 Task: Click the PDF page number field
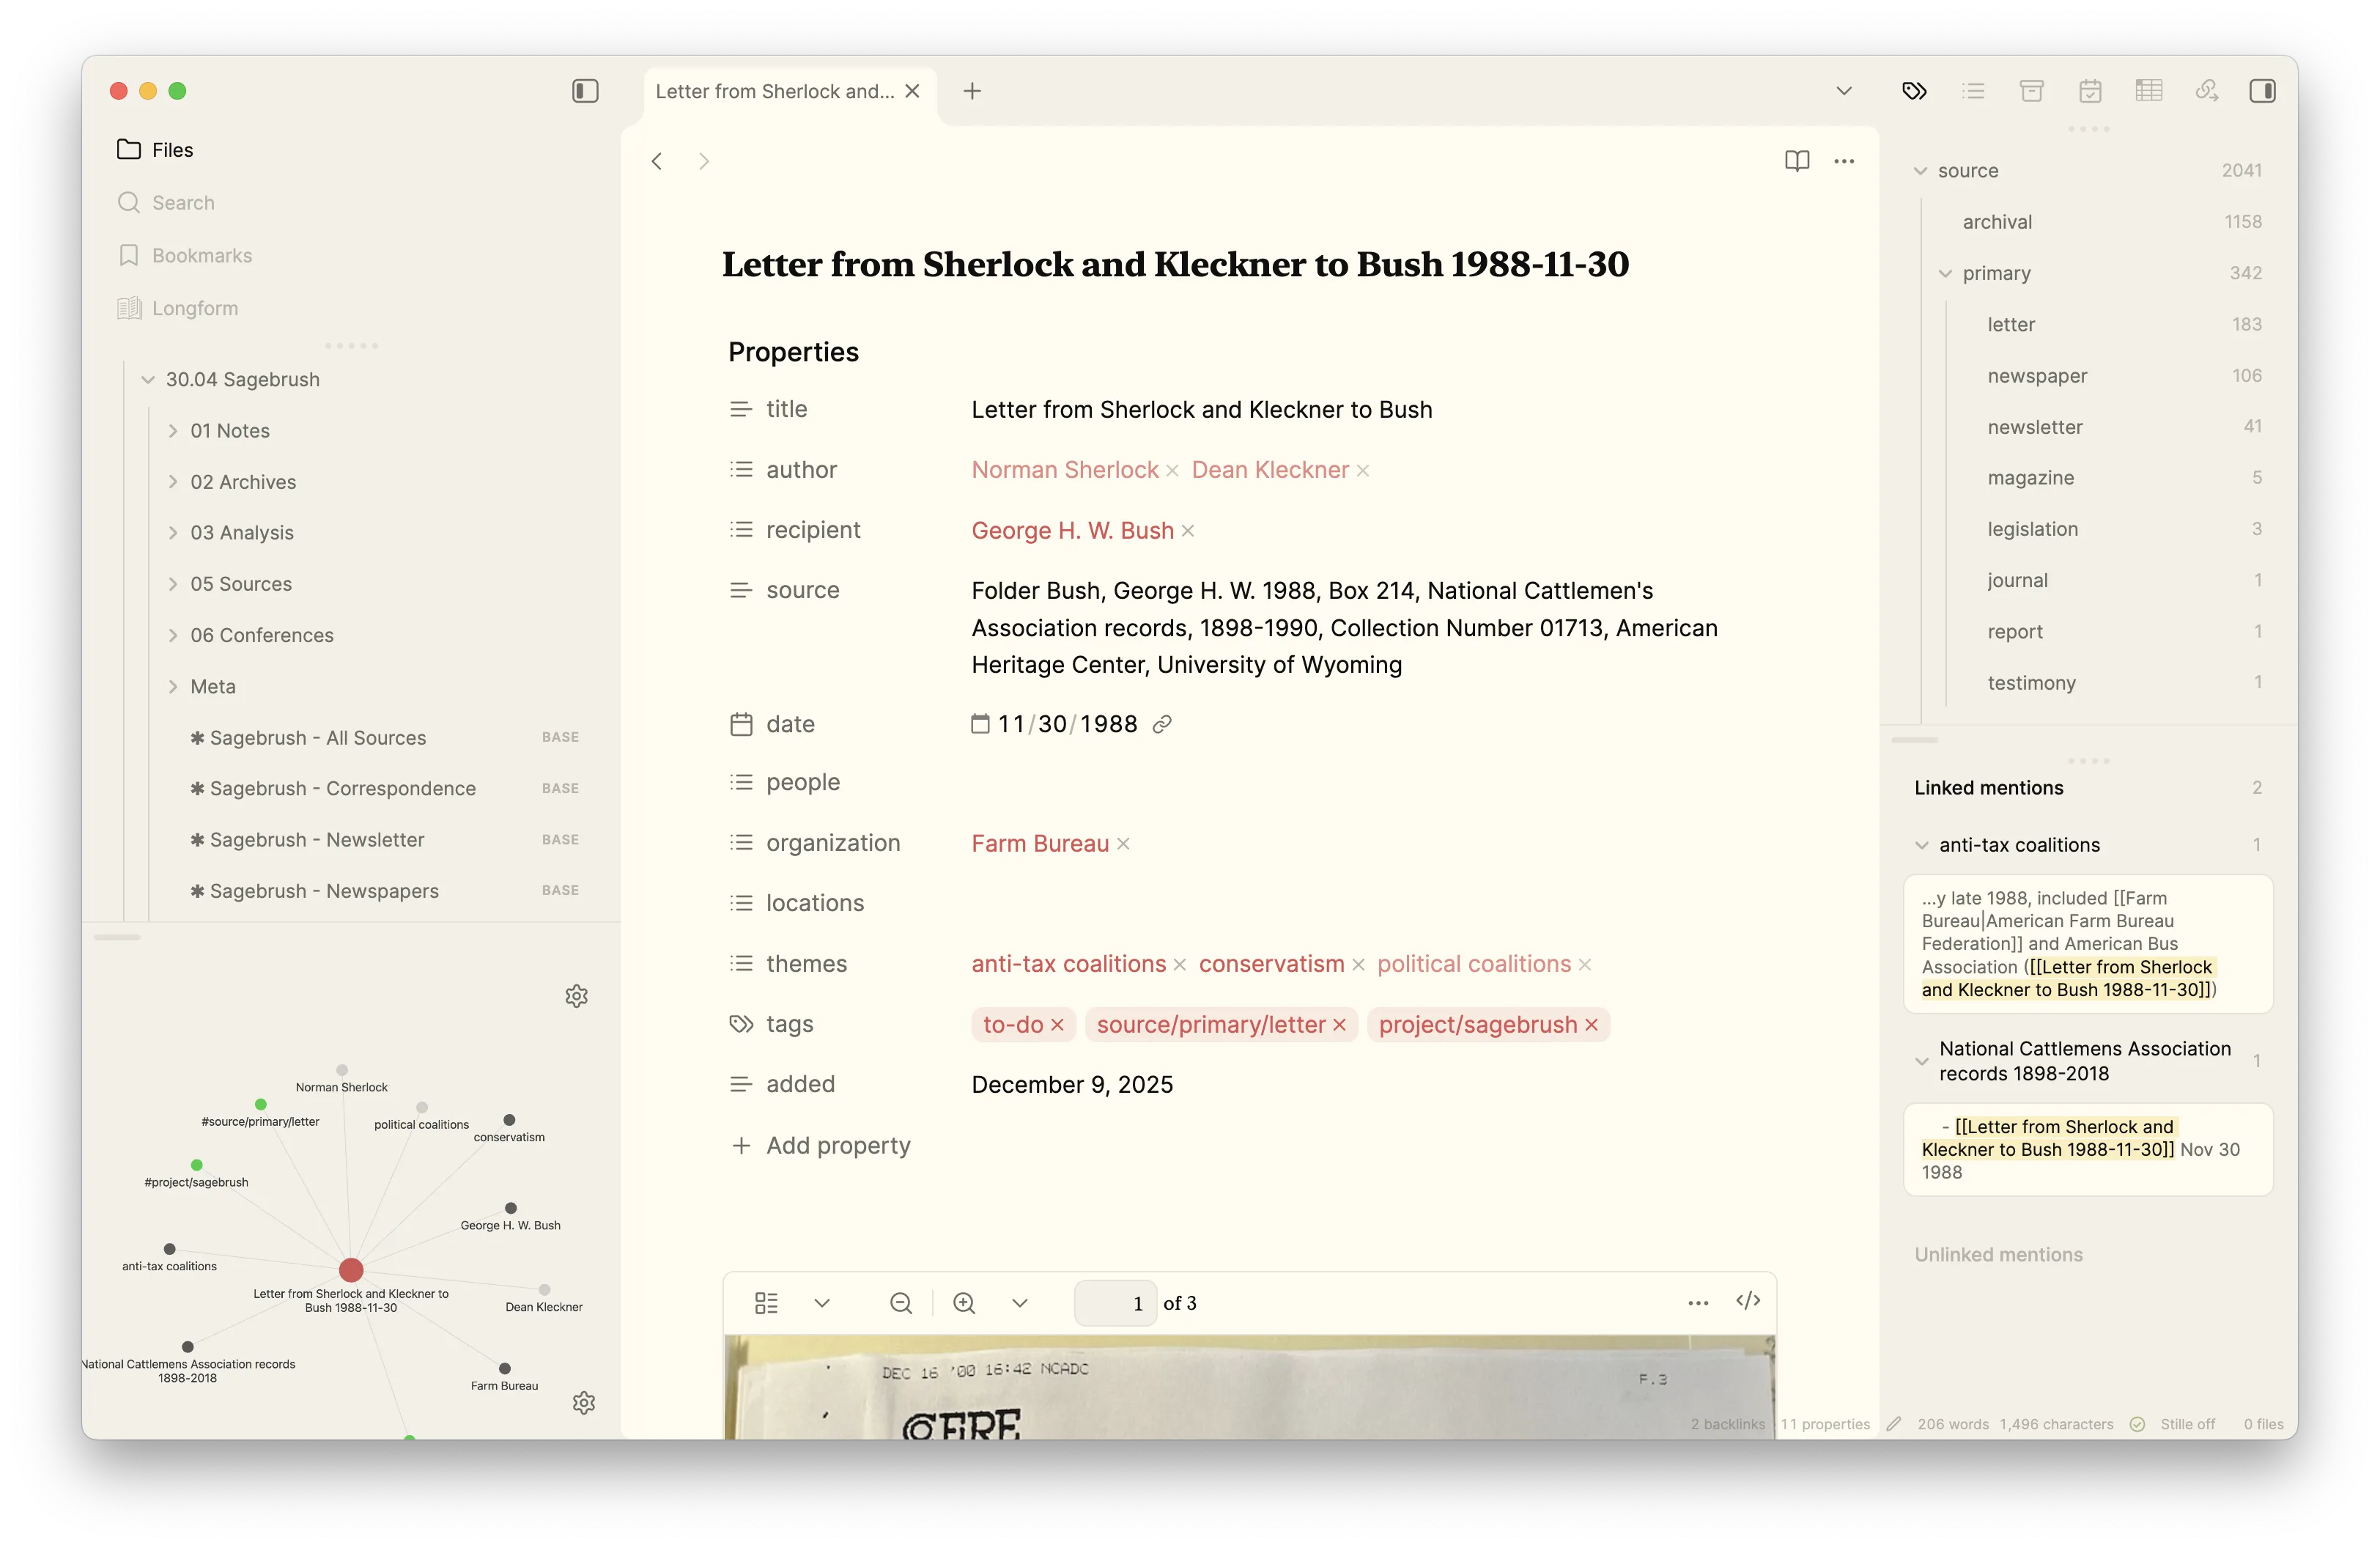click(x=1115, y=1302)
